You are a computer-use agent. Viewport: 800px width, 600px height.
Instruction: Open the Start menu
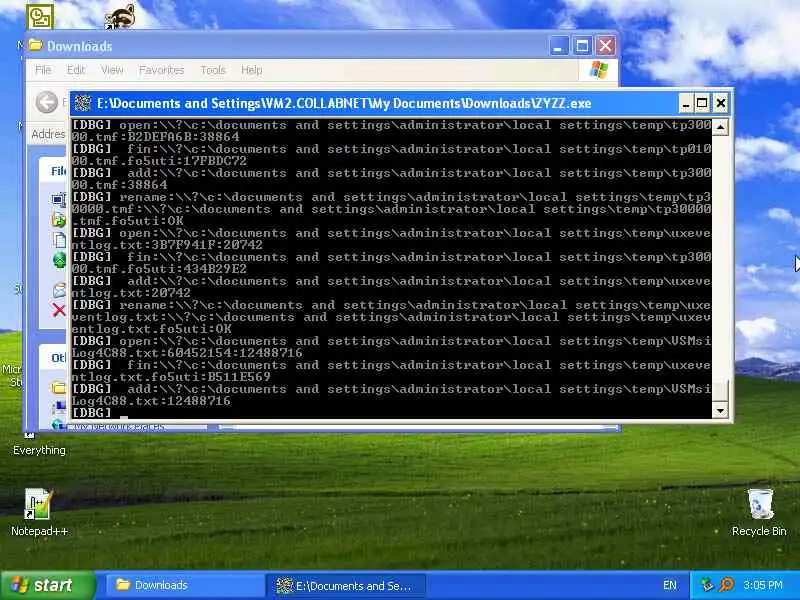click(x=47, y=585)
